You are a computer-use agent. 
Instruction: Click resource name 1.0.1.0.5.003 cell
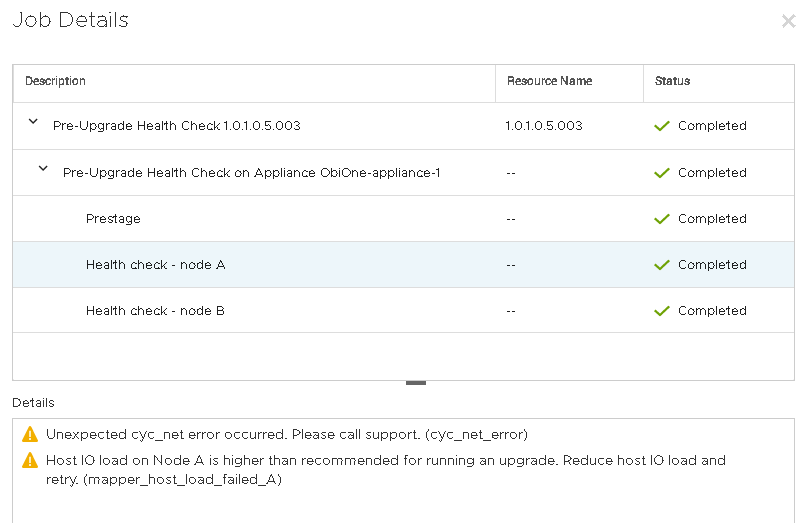pos(544,126)
